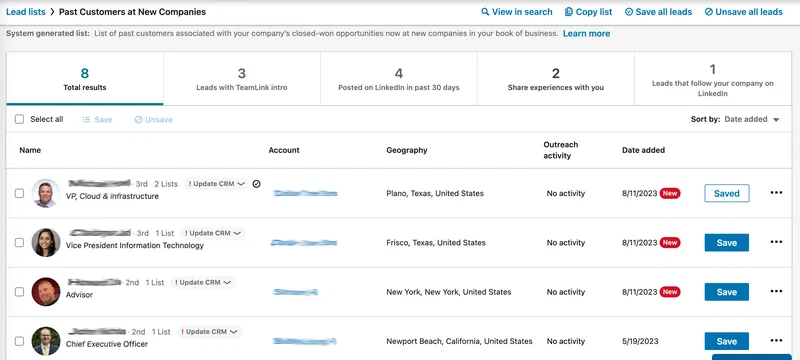Open Leads that follow your company tab
The height and width of the screenshot is (360, 800).
click(713, 79)
